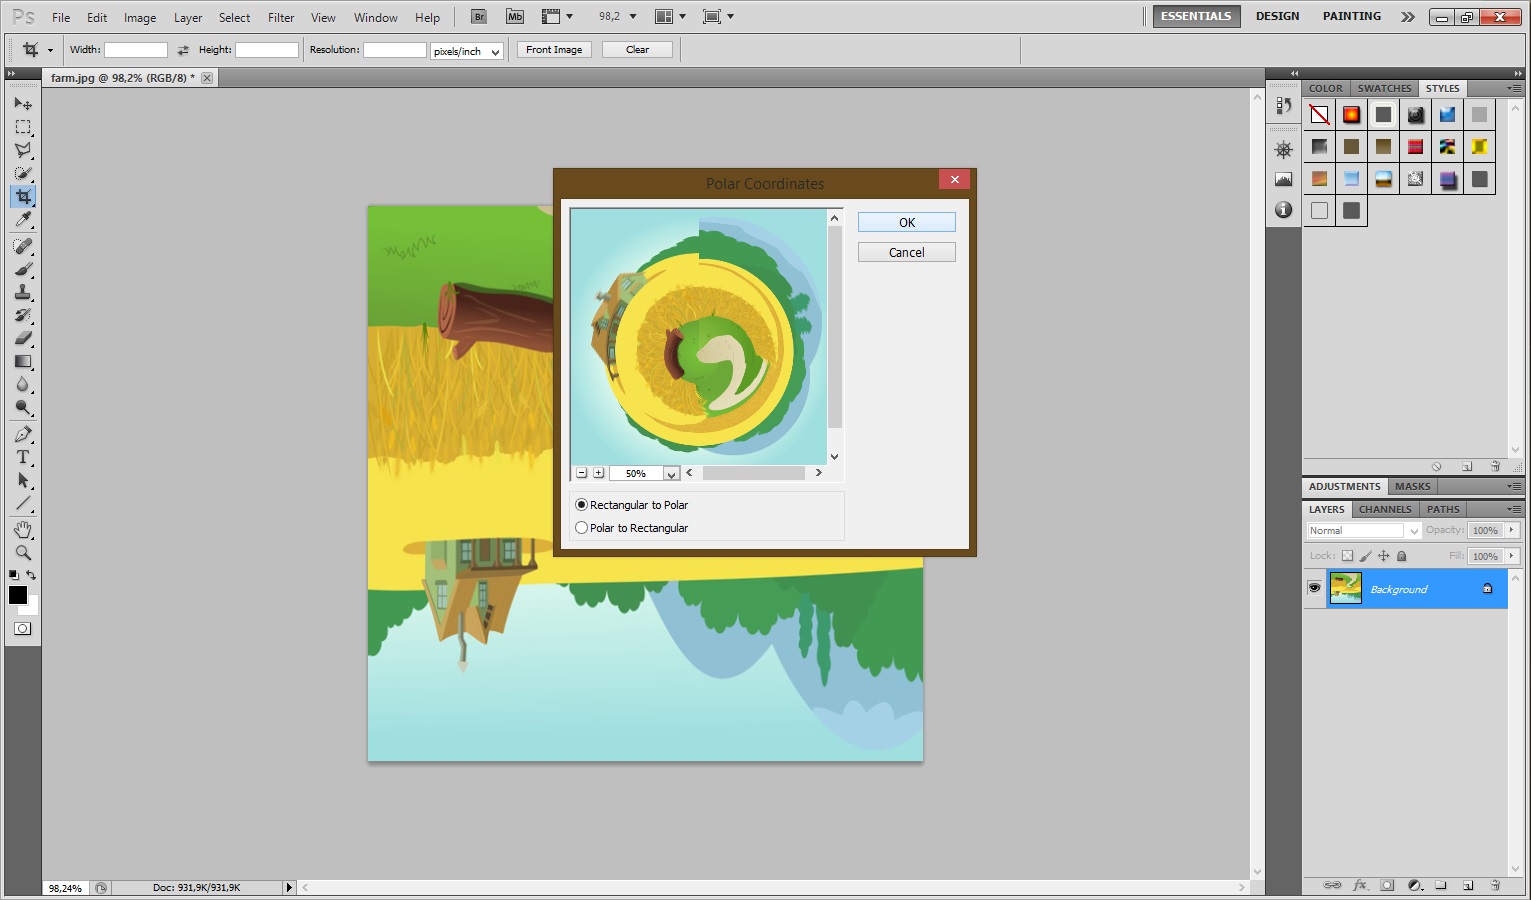Open the pixels/inch units dropdown
Image resolution: width=1531 pixels, height=900 pixels.
tap(466, 51)
